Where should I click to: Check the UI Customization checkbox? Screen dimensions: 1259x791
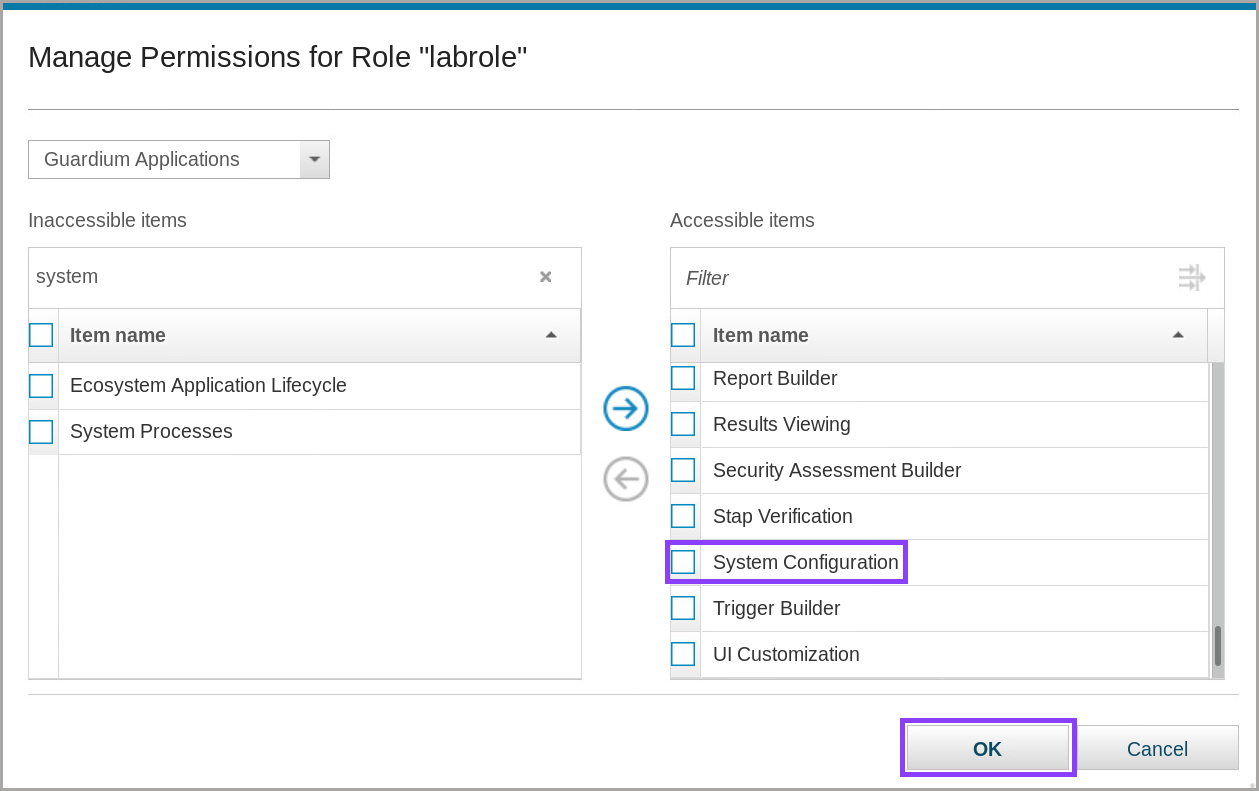point(683,654)
